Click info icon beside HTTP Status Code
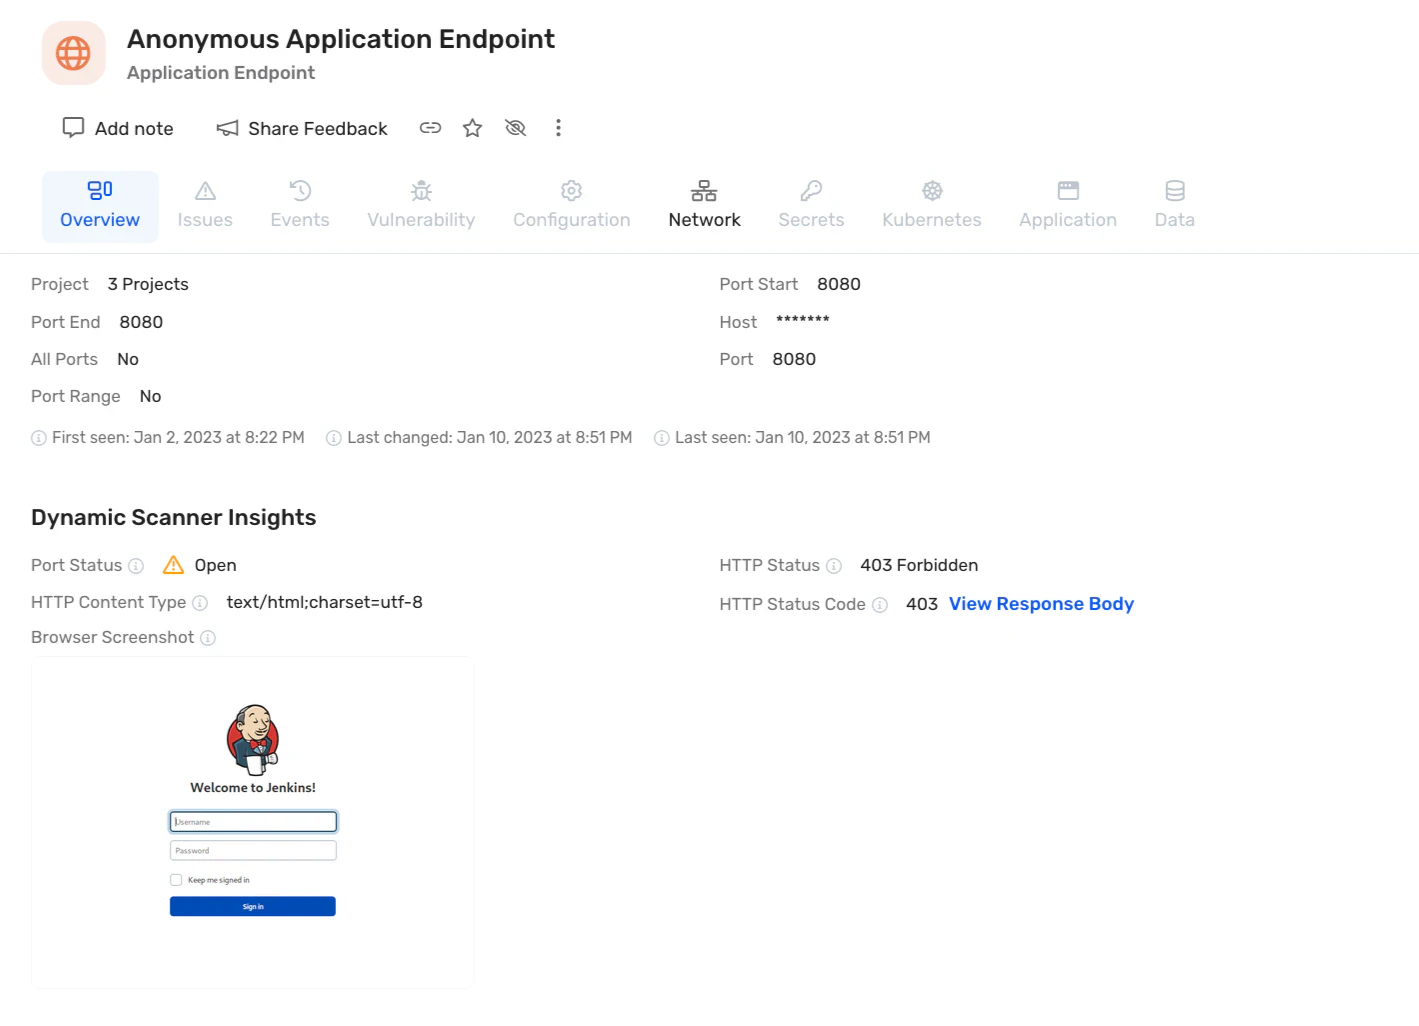This screenshot has width=1419, height=1026. tap(880, 605)
